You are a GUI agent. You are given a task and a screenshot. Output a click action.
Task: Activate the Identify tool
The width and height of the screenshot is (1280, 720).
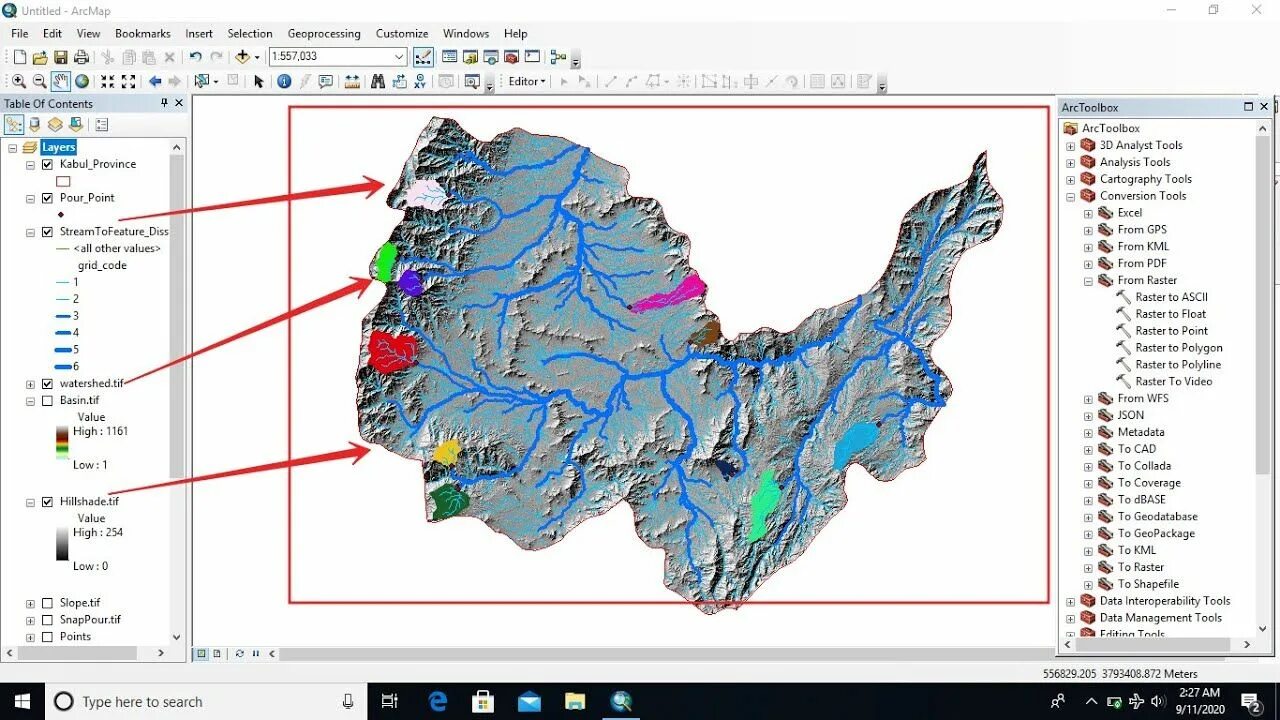tap(284, 82)
